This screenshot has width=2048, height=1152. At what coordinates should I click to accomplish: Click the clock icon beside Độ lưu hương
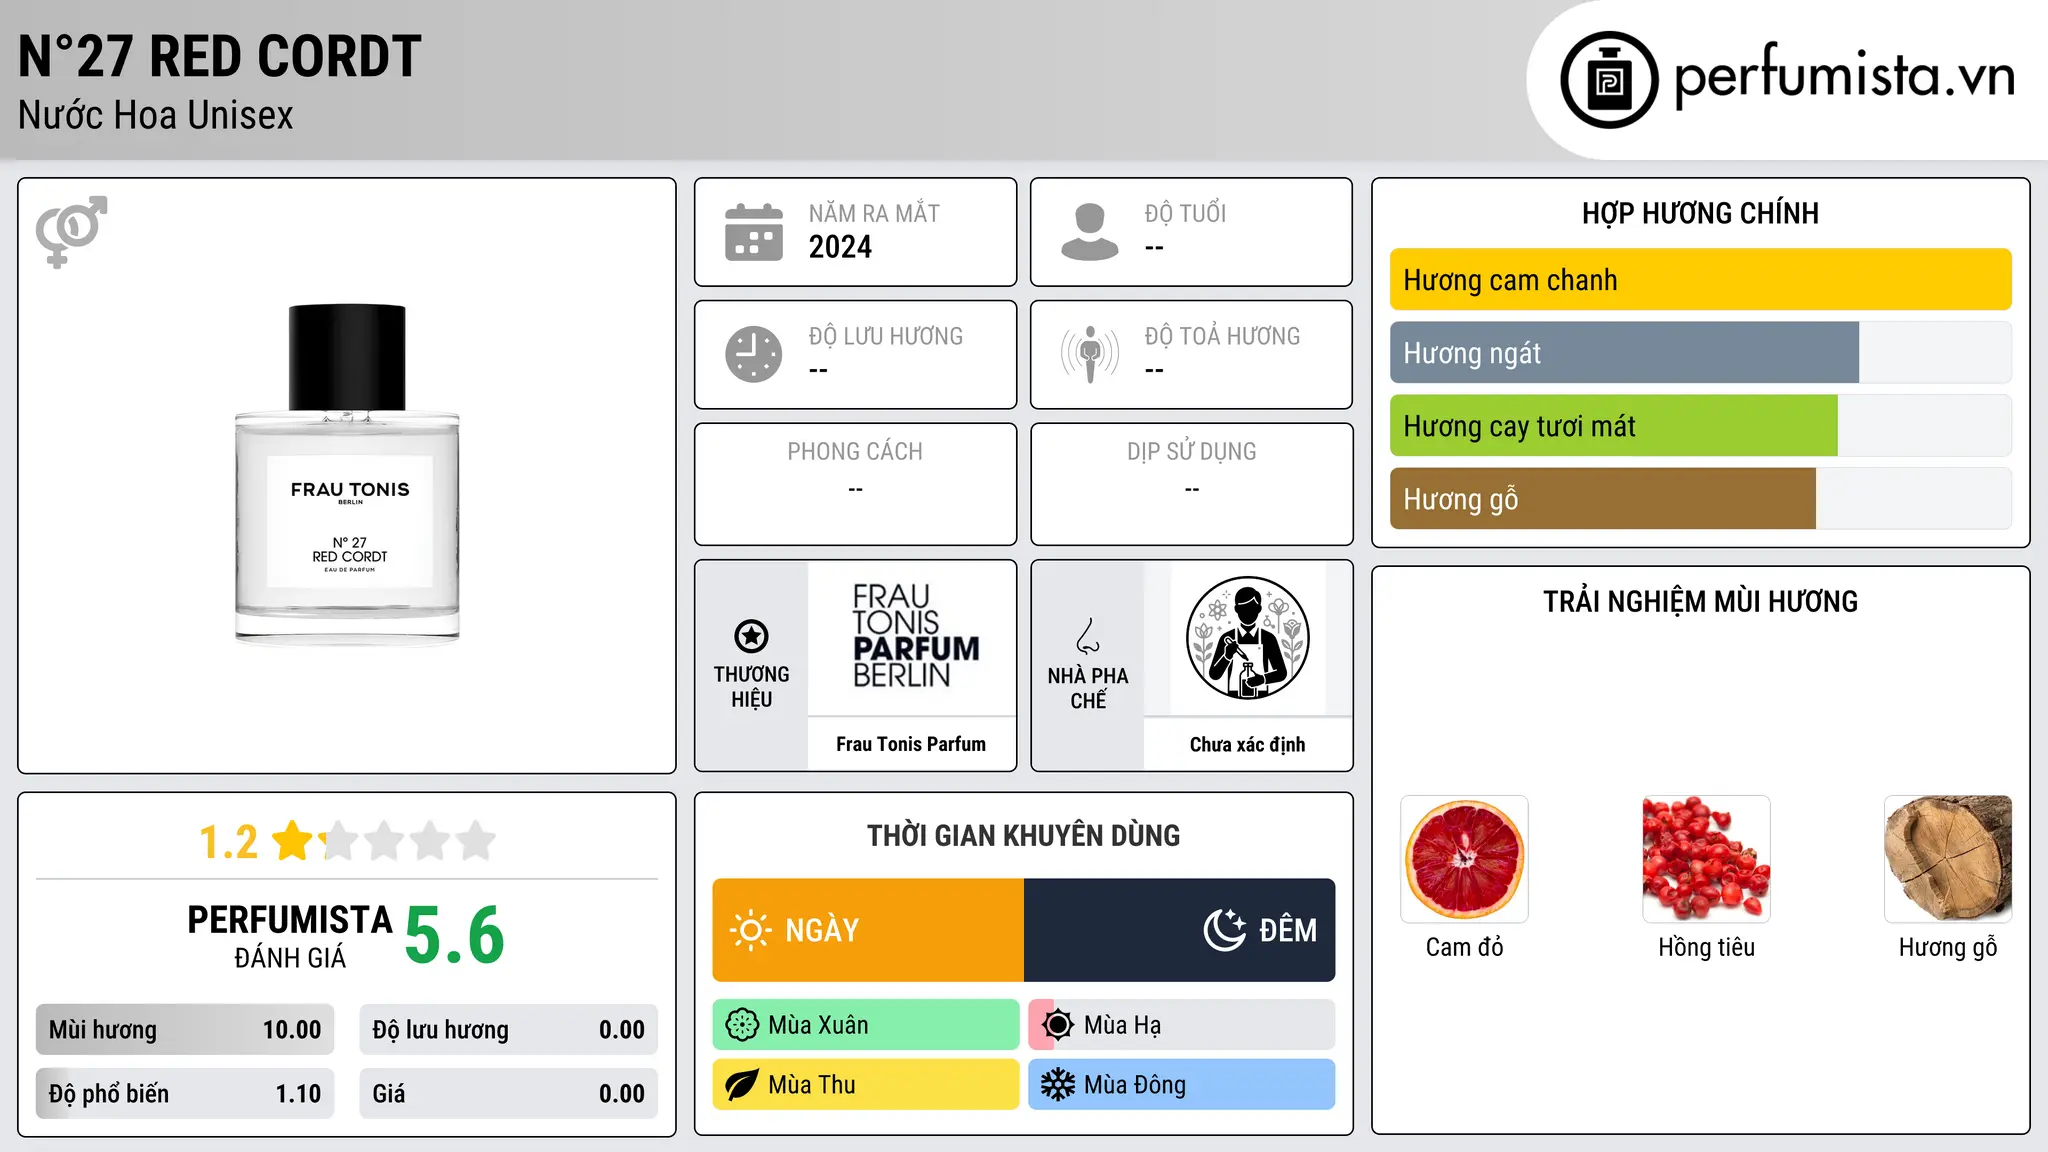click(754, 354)
